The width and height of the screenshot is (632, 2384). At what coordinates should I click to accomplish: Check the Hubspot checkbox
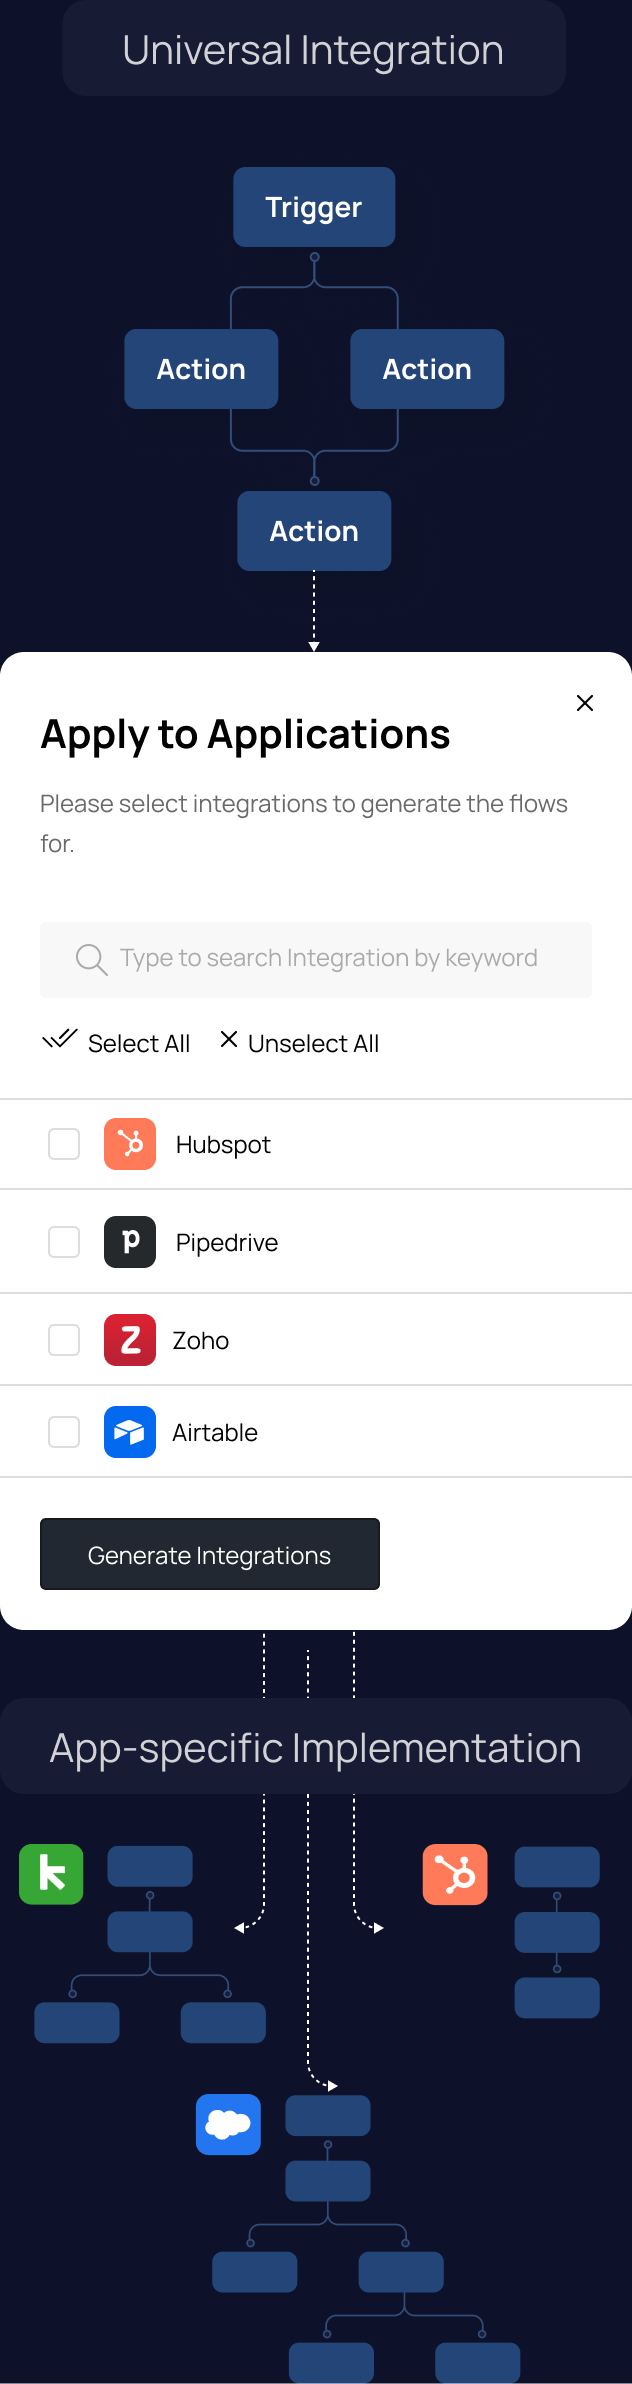pyautogui.click(x=64, y=1144)
